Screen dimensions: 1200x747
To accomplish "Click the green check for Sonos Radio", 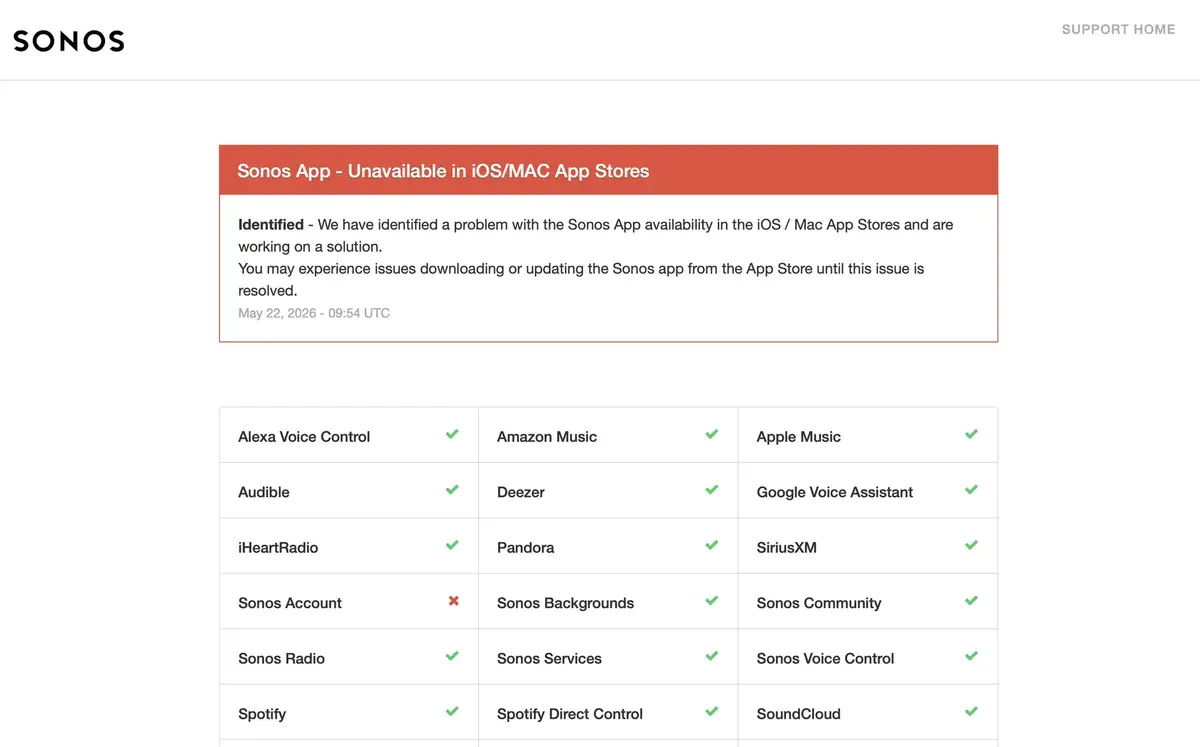I will click(x=452, y=656).
